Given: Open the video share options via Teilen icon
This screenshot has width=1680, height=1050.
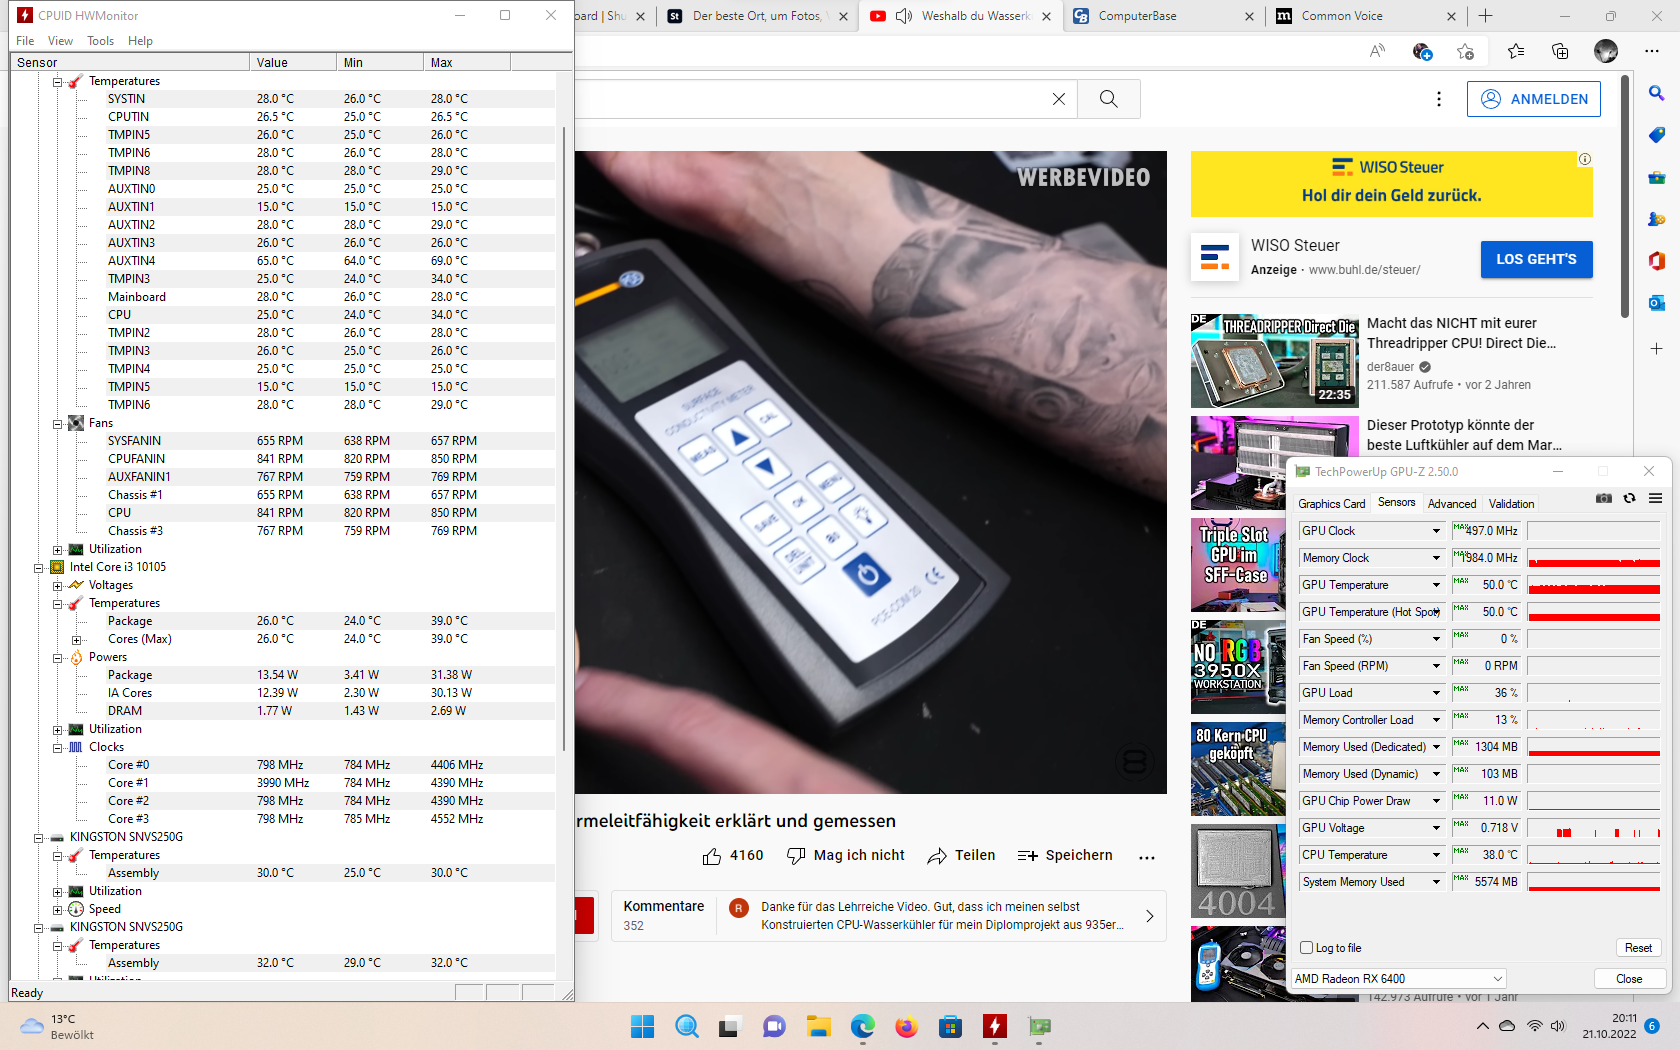Looking at the screenshot, I should [960, 855].
